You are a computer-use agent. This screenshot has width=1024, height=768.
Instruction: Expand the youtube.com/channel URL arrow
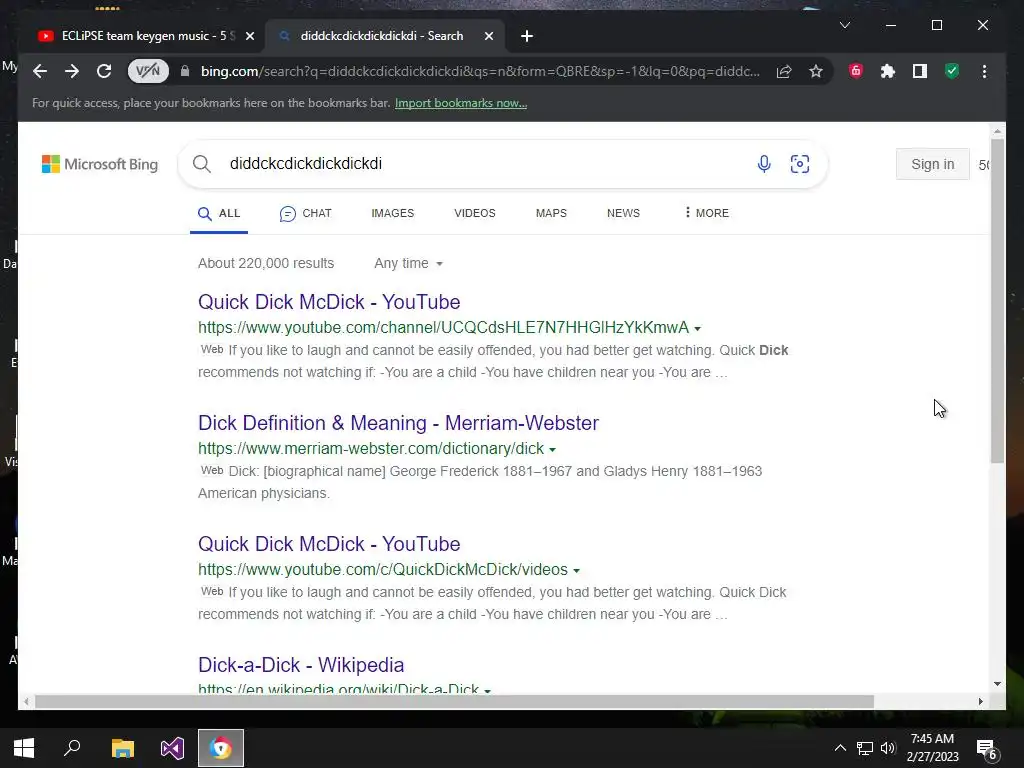click(697, 328)
